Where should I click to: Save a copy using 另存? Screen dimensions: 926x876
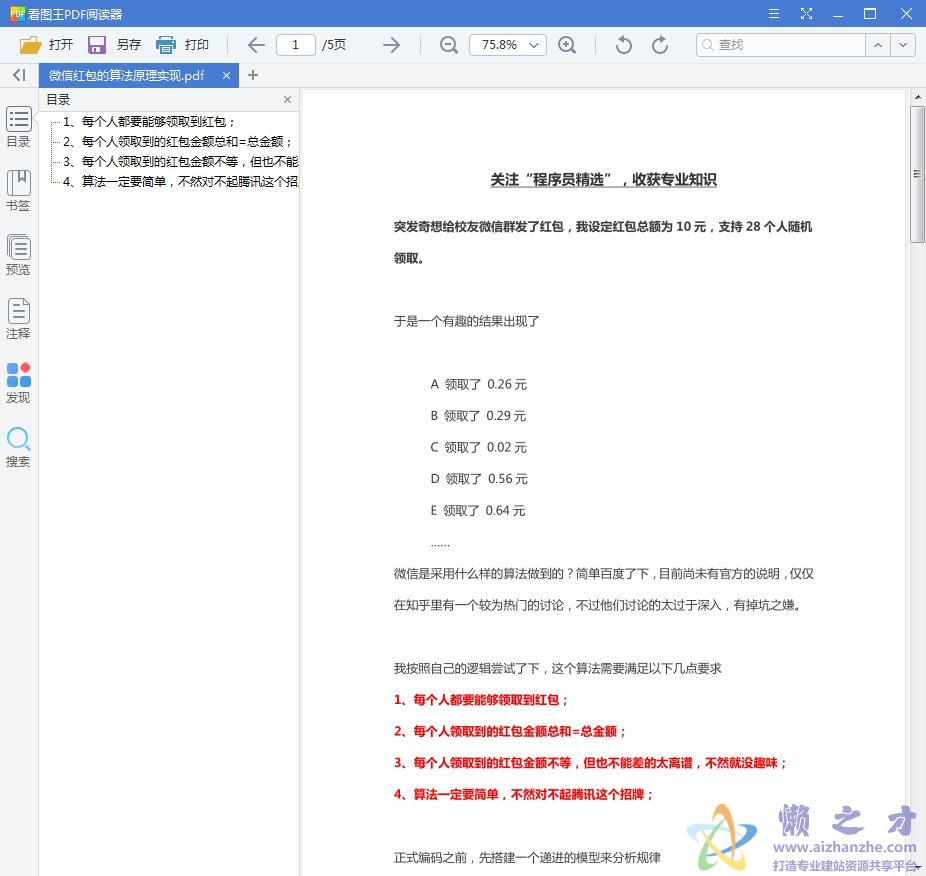pyautogui.click(x=115, y=45)
